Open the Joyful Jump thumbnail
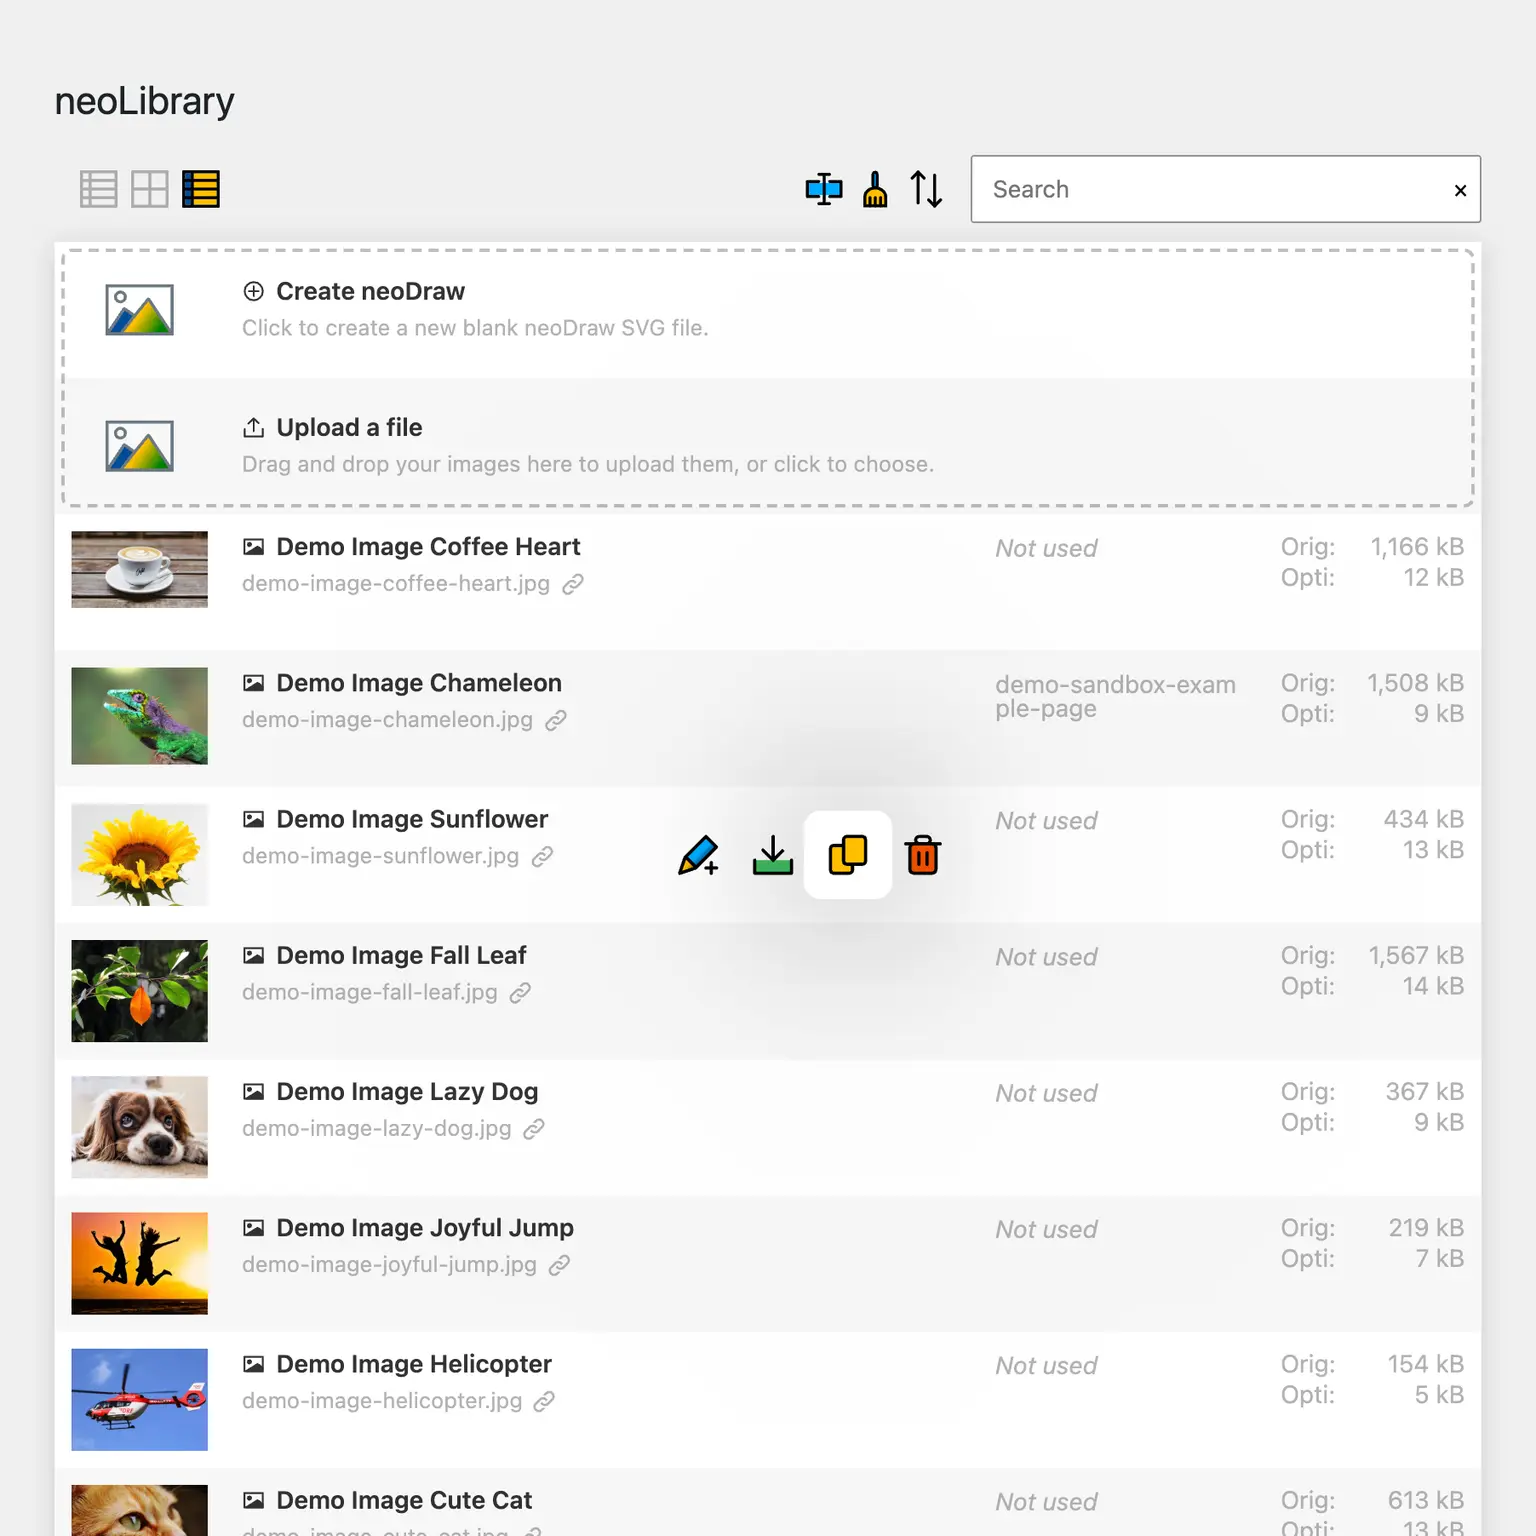Image resolution: width=1536 pixels, height=1536 pixels. (x=140, y=1263)
